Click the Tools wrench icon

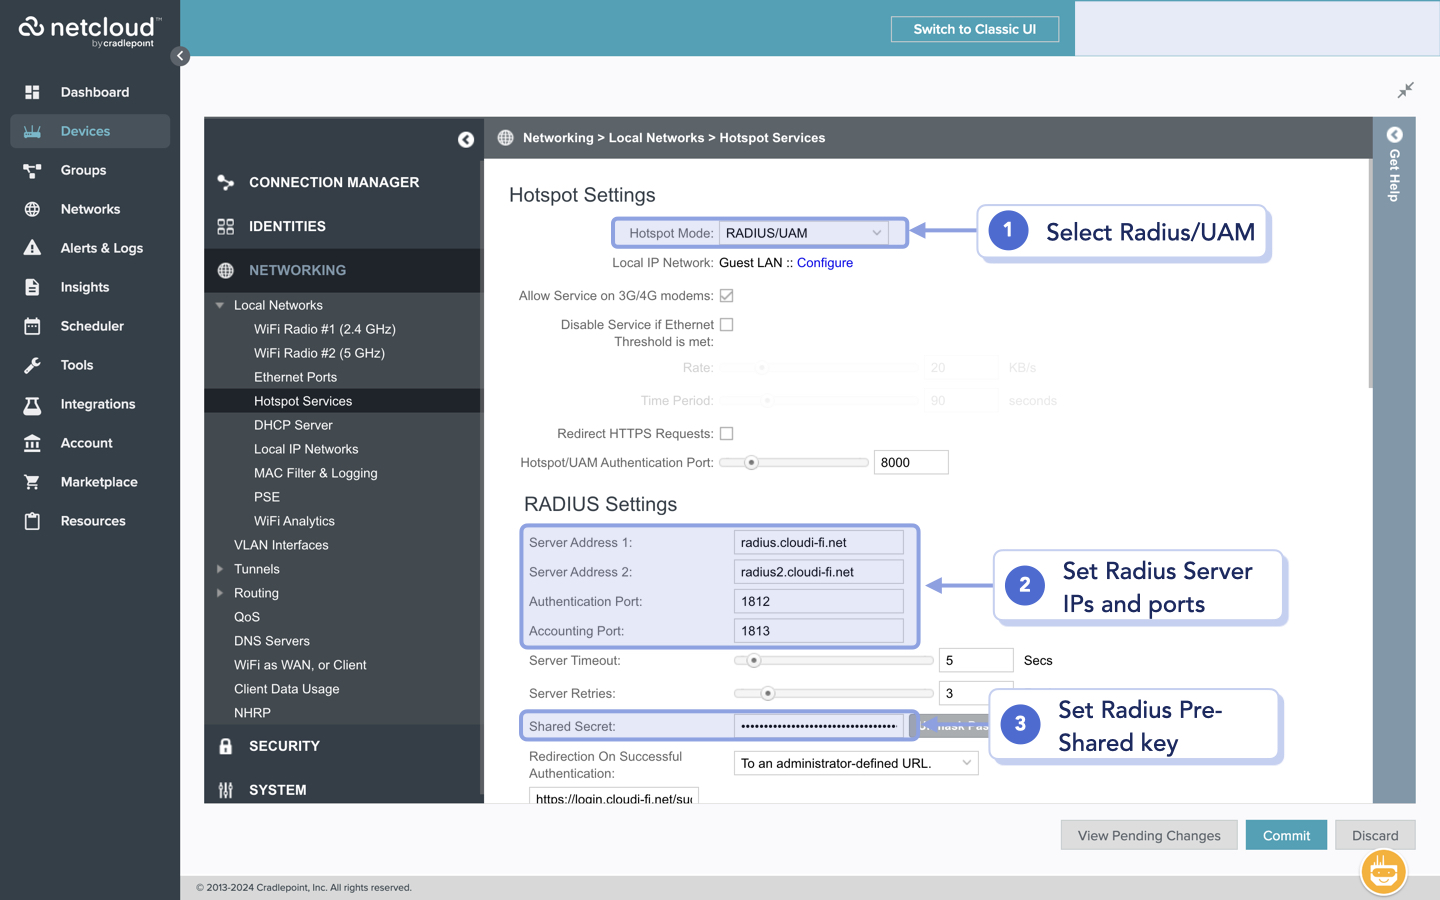pos(32,365)
